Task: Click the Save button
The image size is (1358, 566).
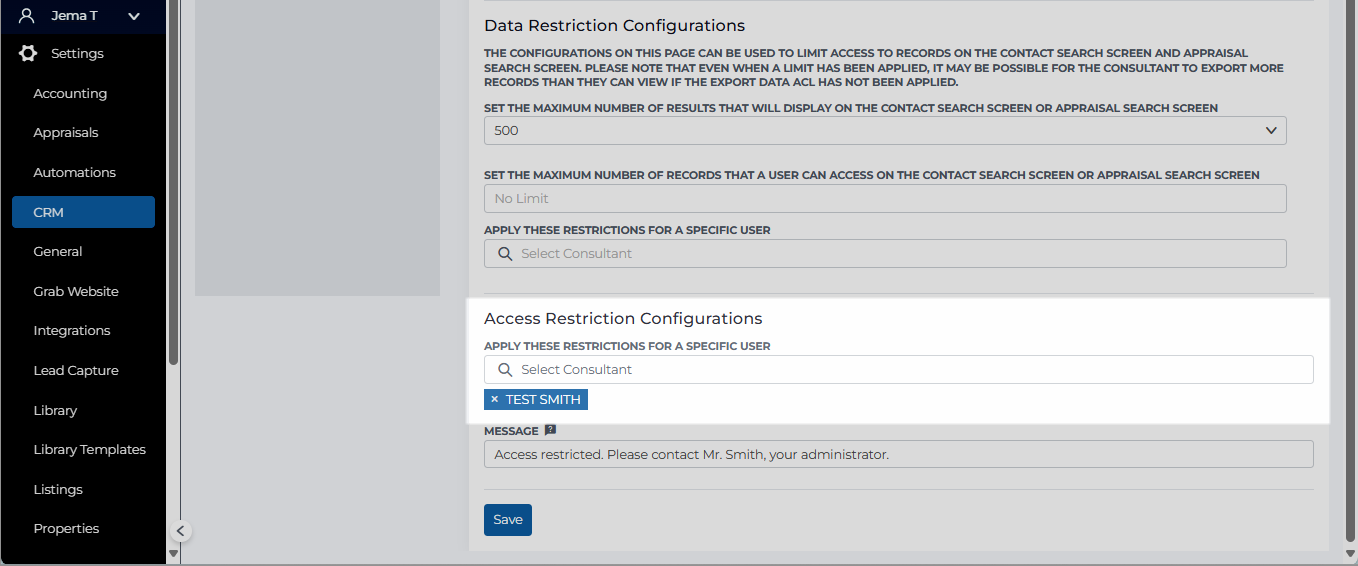Action: coord(508,519)
